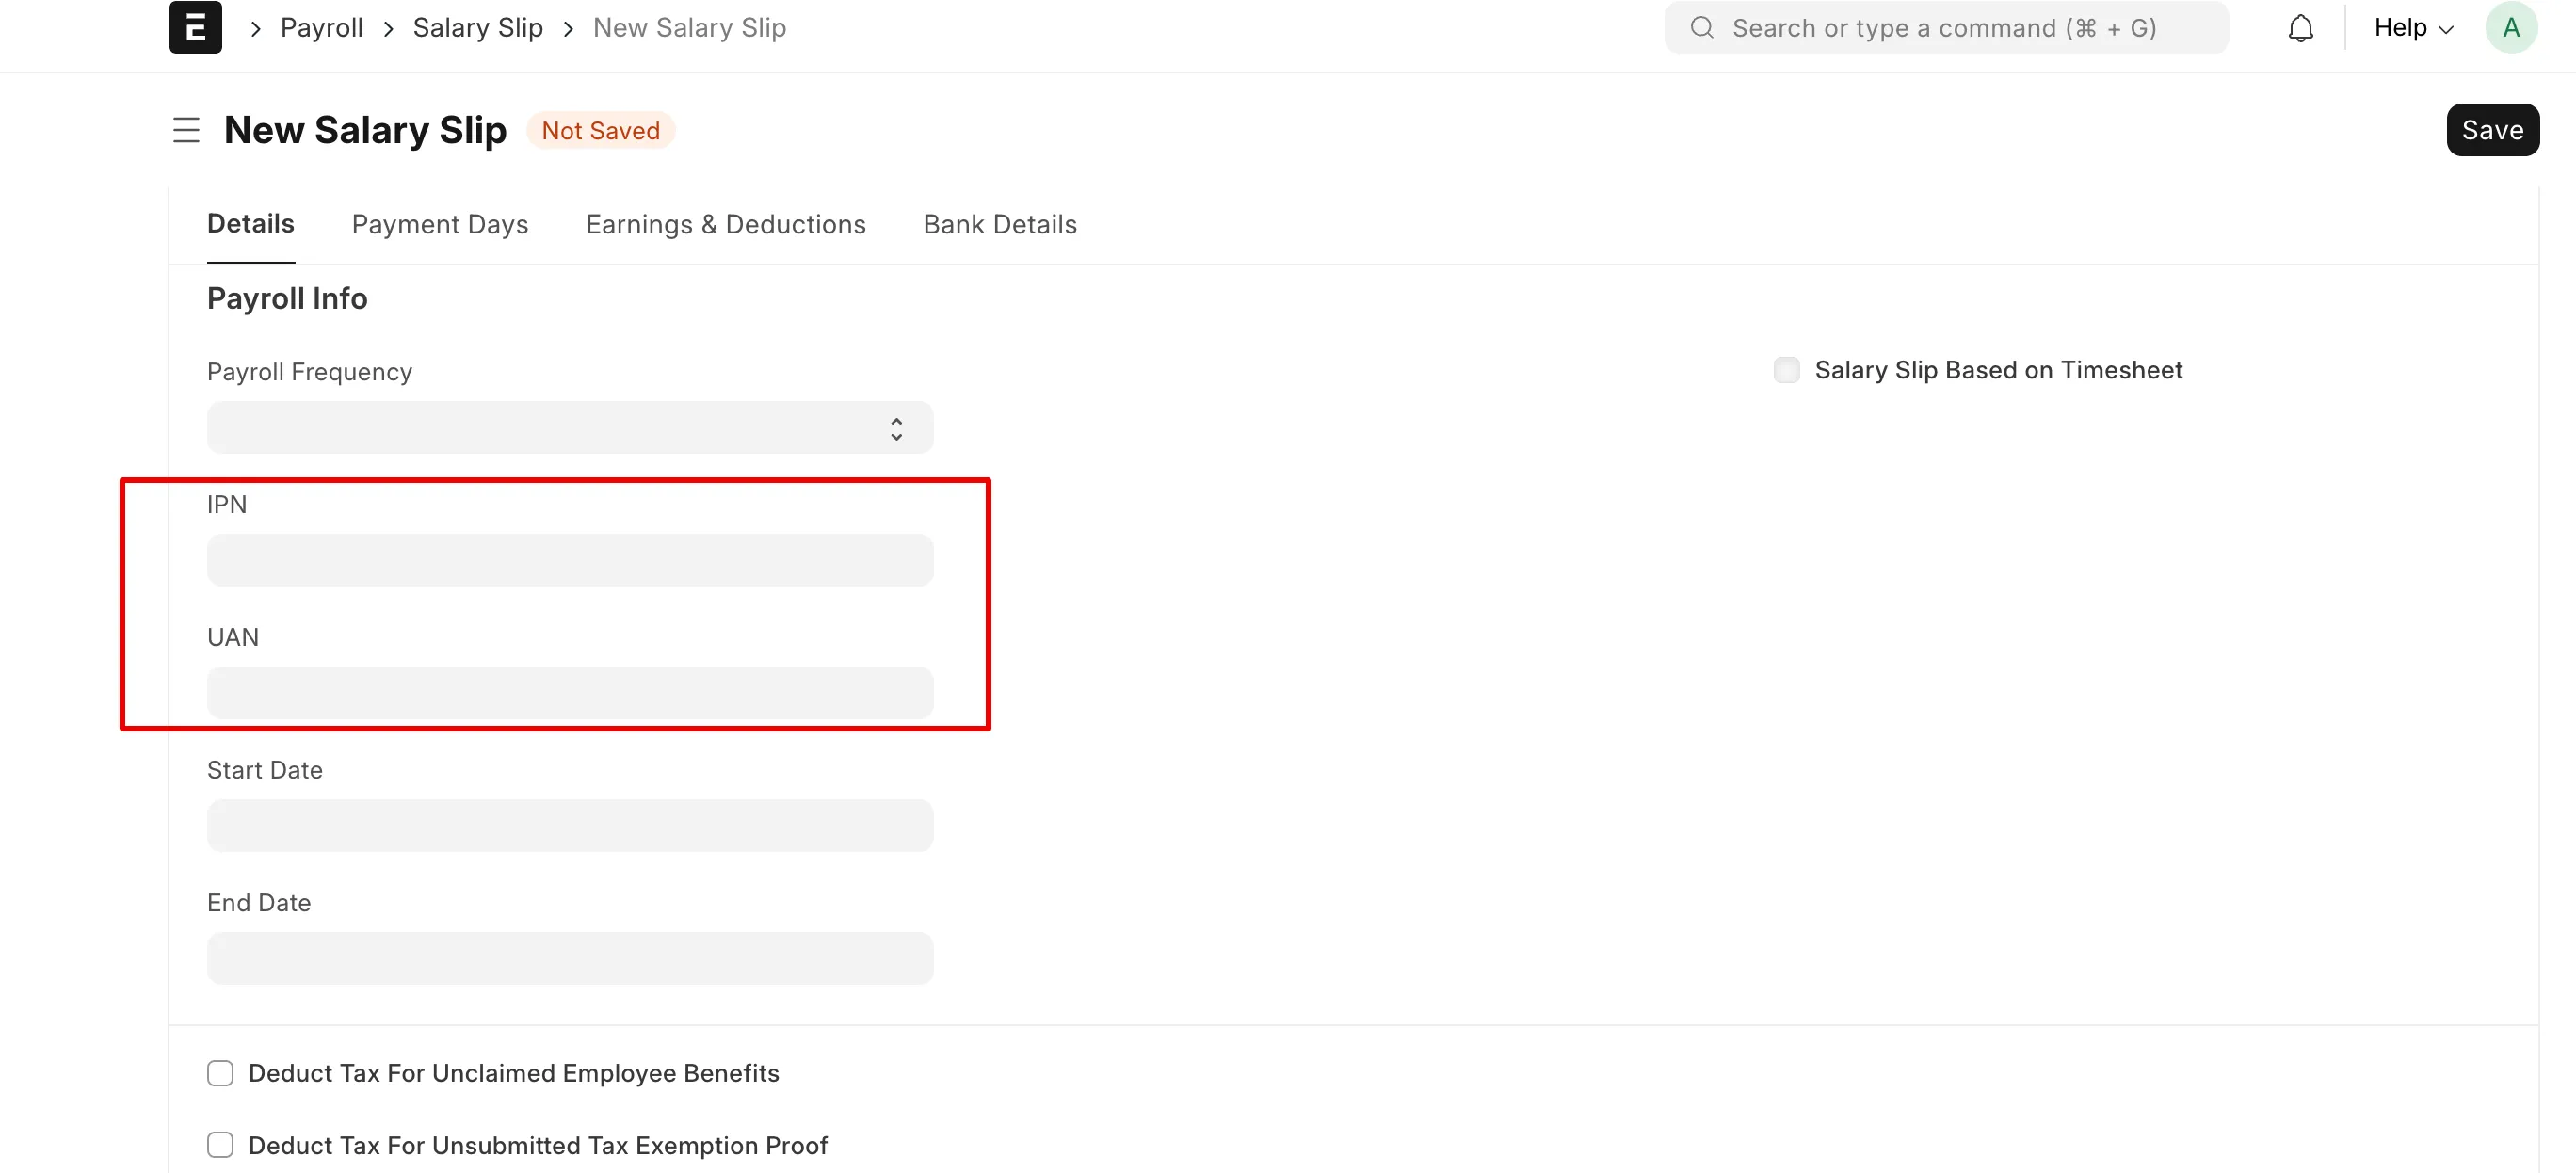The width and height of the screenshot is (2576, 1173).
Task: Open the Payroll Frequency dropdown
Action: [x=570, y=428]
